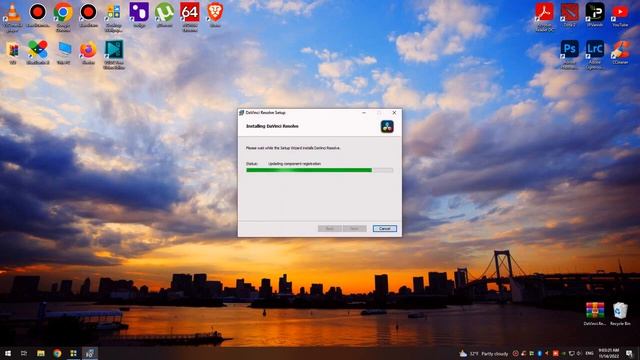This screenshot has height=360, width=640.
Task: Open the Recycle Bin
Action: coord(620,313)
